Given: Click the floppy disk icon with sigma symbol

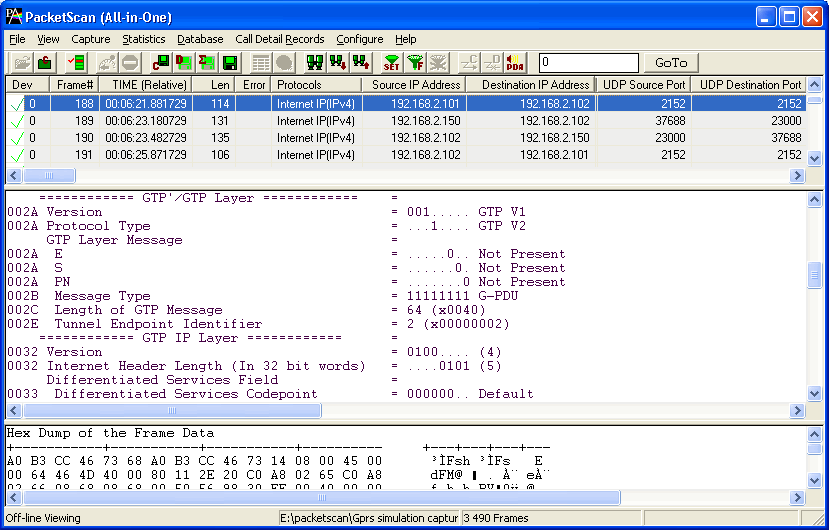Looking at the screenshot, I should tap(206, 63).
